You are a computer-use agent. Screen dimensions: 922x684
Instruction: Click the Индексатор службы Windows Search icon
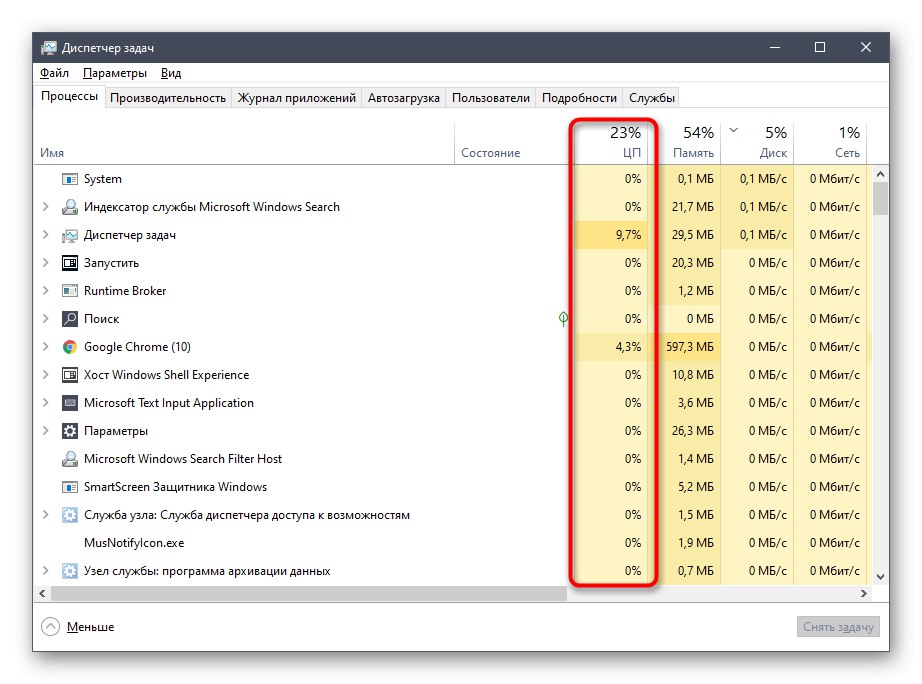pos(69,207)
